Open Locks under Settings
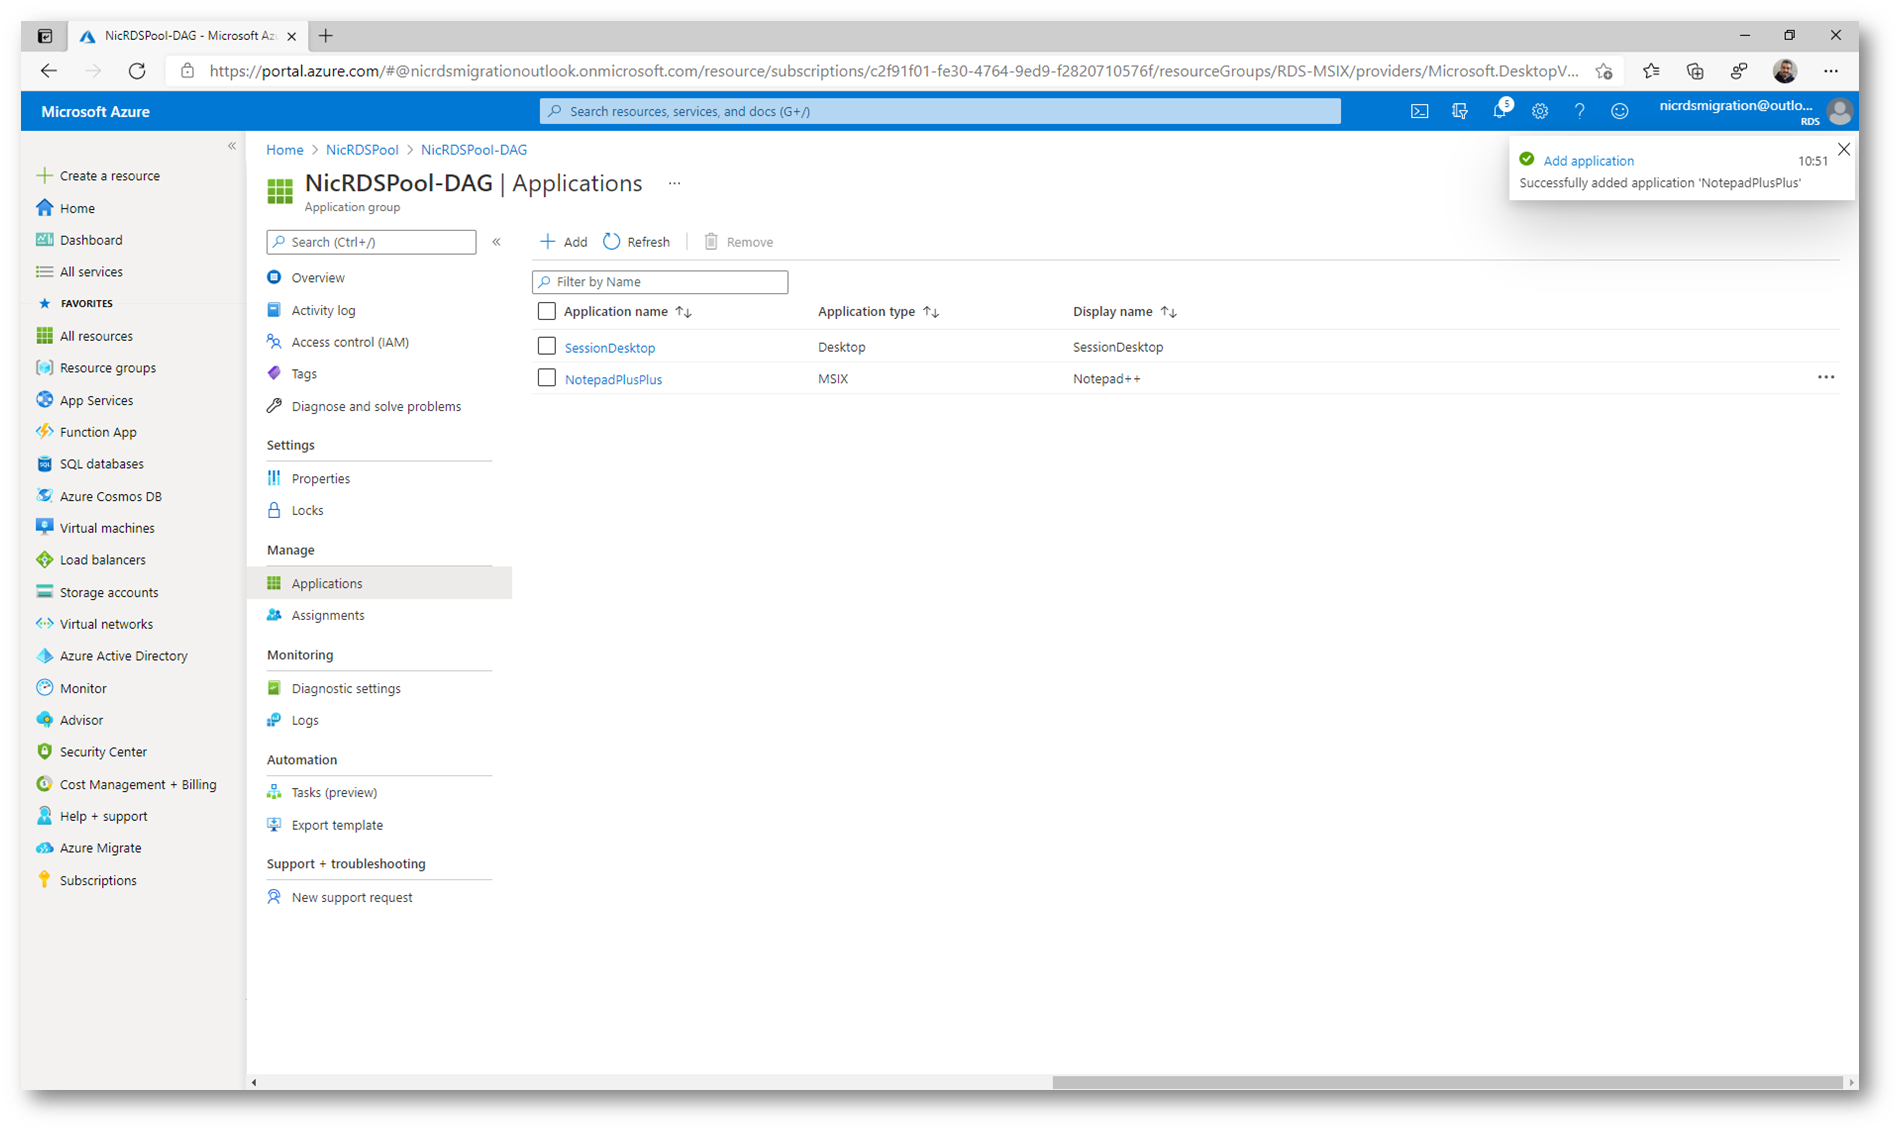Image resolution: width=1901 pixels, height=1132 pixels. (x=307, y=510)
